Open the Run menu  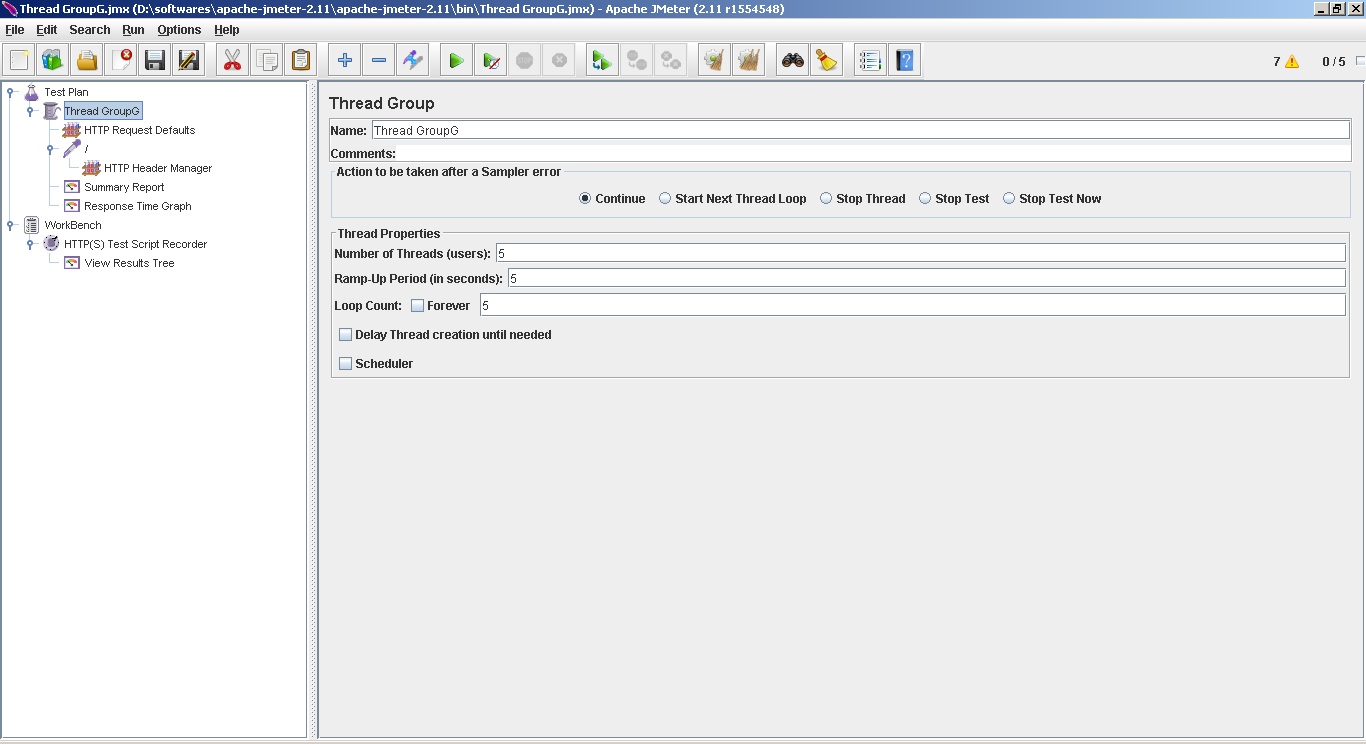click(134, 30)
